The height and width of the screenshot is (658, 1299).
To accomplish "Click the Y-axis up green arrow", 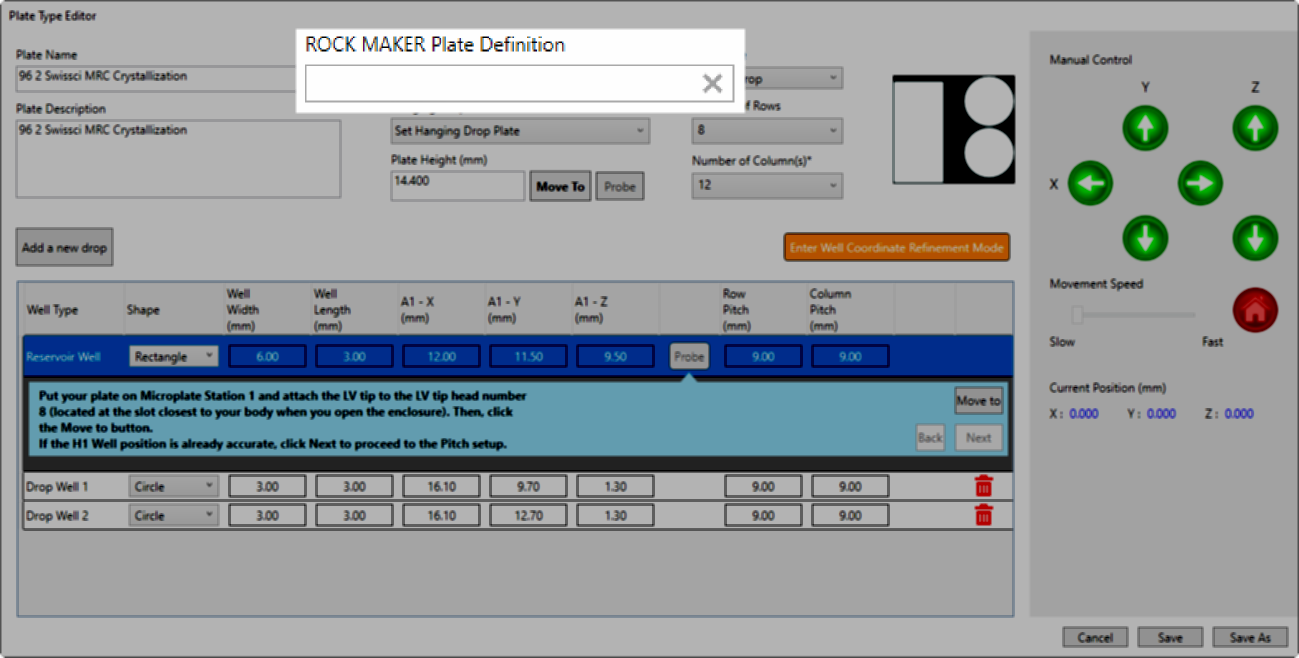I will click(1145, 129).
